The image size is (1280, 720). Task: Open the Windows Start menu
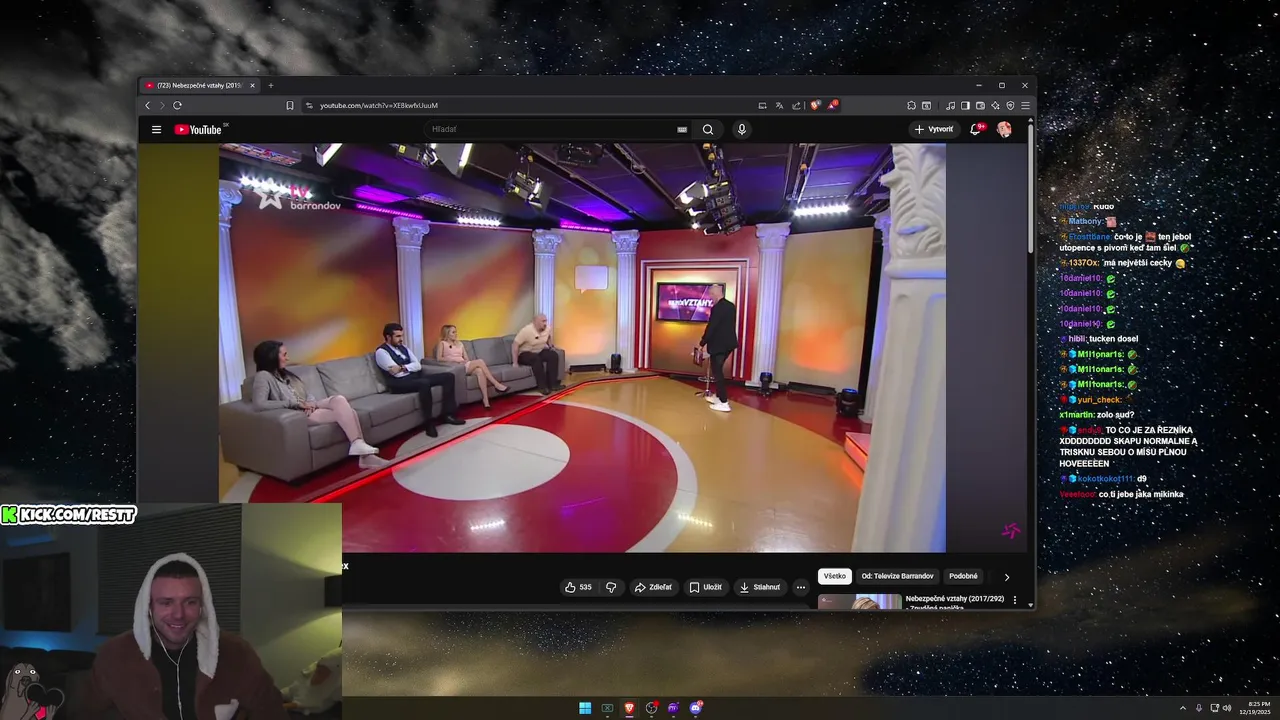coord(585,708)
